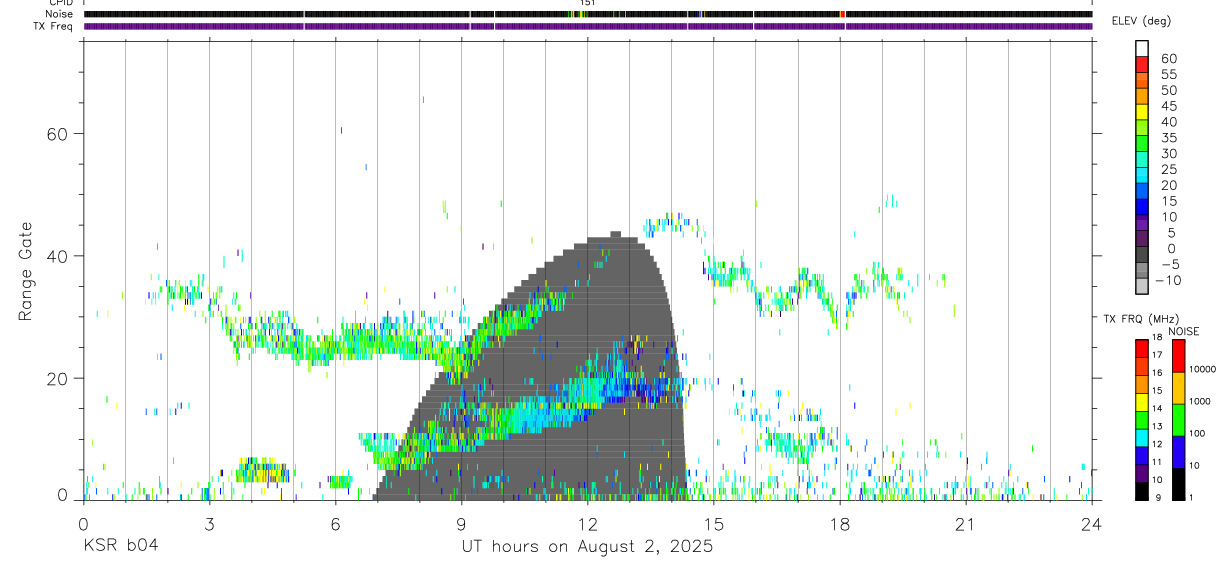1228x567 pixels.
Task: Click the 'UT hours on August 2, 2025' label
Action: 587,547
